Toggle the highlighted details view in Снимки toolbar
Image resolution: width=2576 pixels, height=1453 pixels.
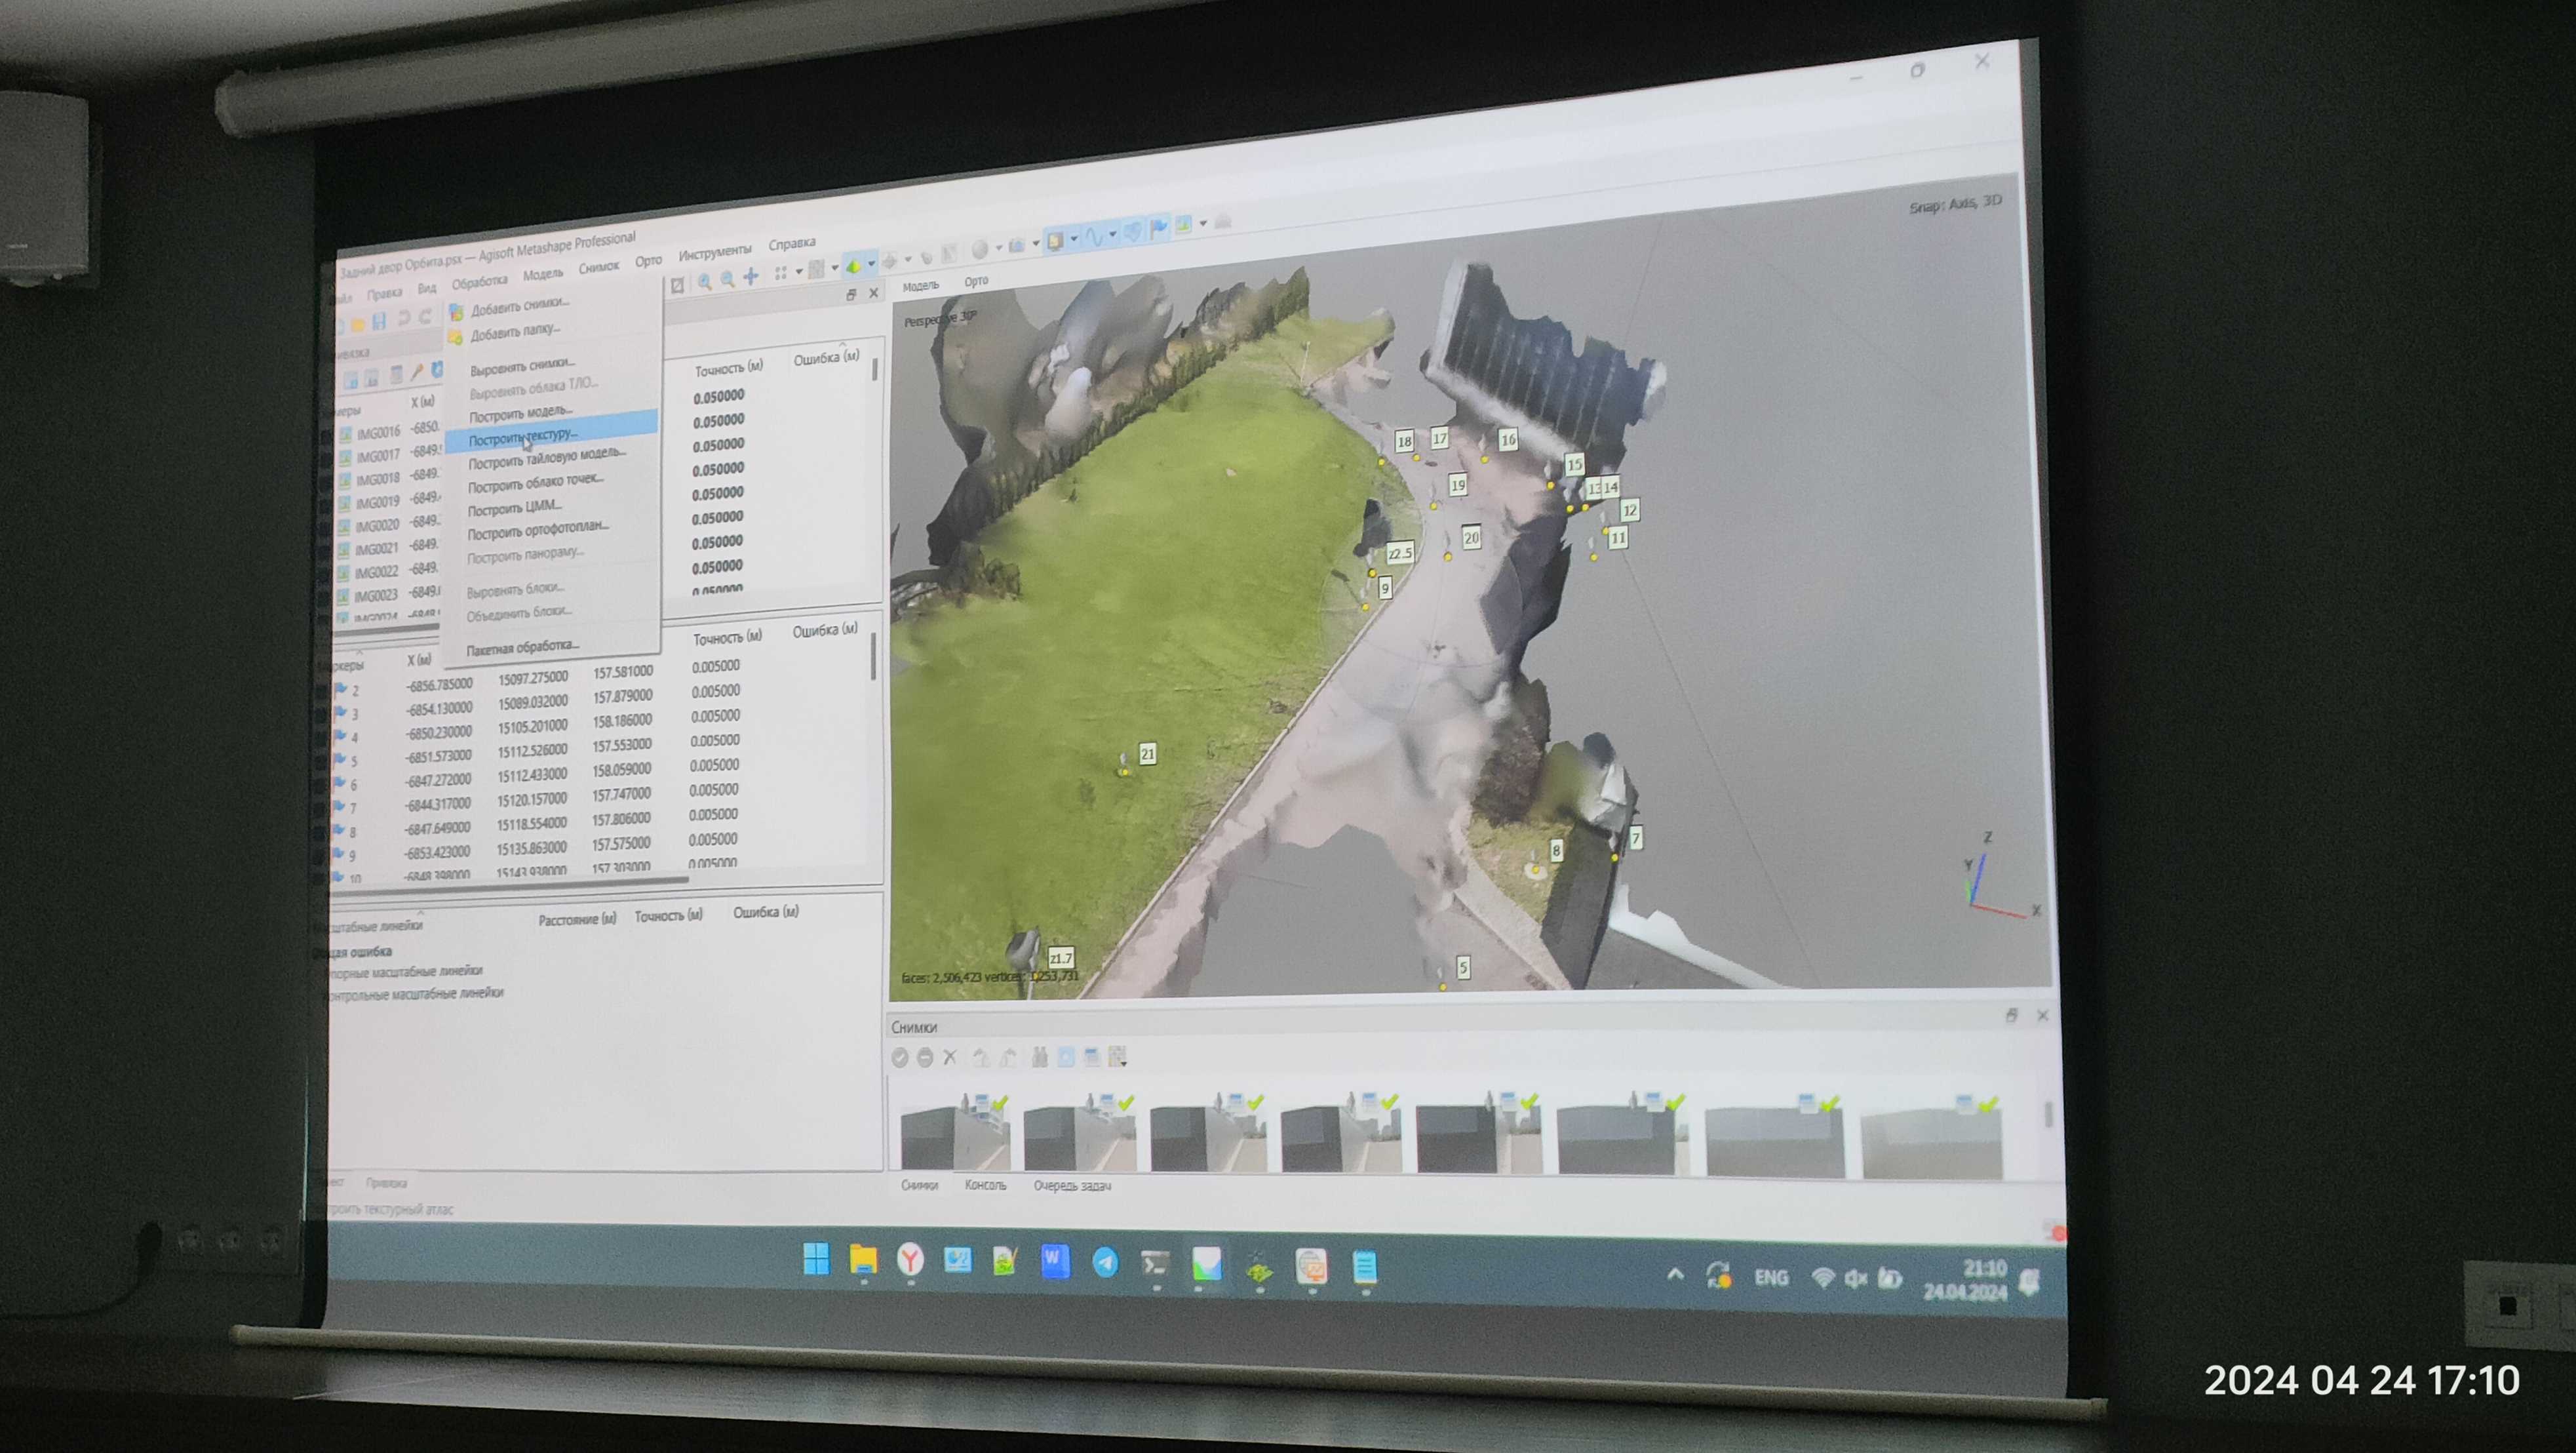tap(1066, 1057)
